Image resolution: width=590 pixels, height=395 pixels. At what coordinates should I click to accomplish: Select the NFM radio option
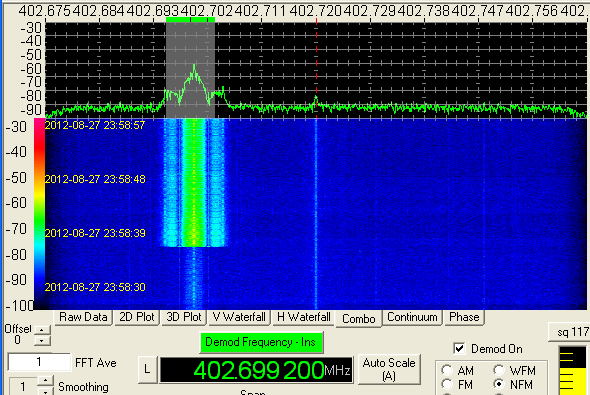[499, 384]
